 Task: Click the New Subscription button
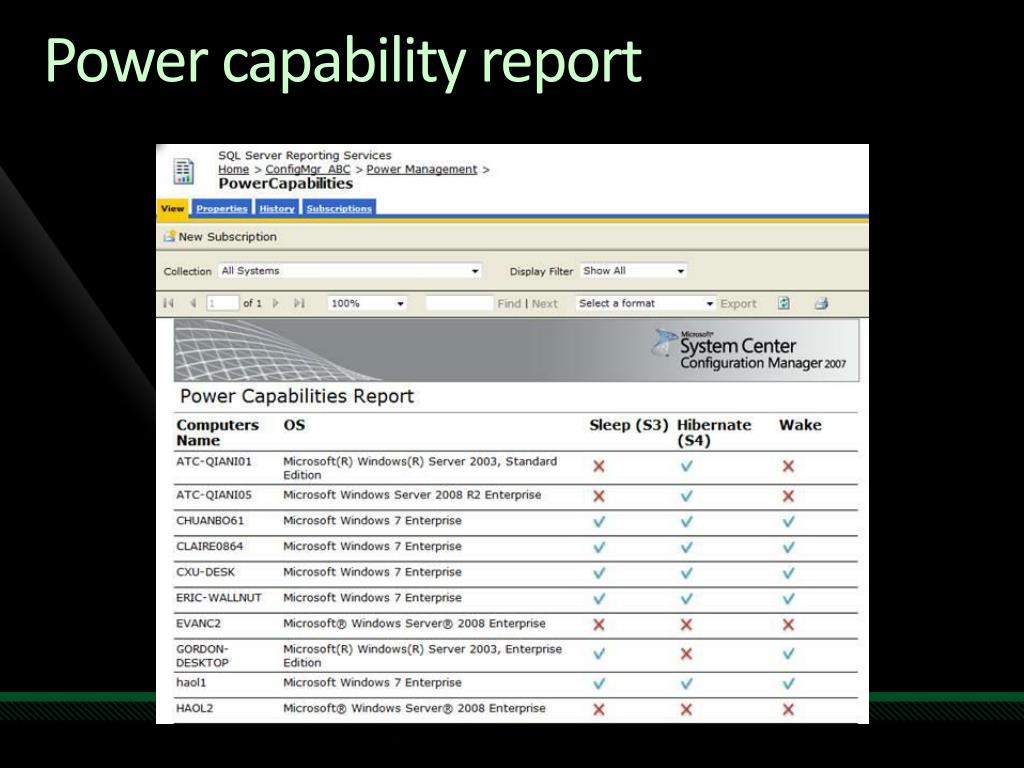pos(220,236)
